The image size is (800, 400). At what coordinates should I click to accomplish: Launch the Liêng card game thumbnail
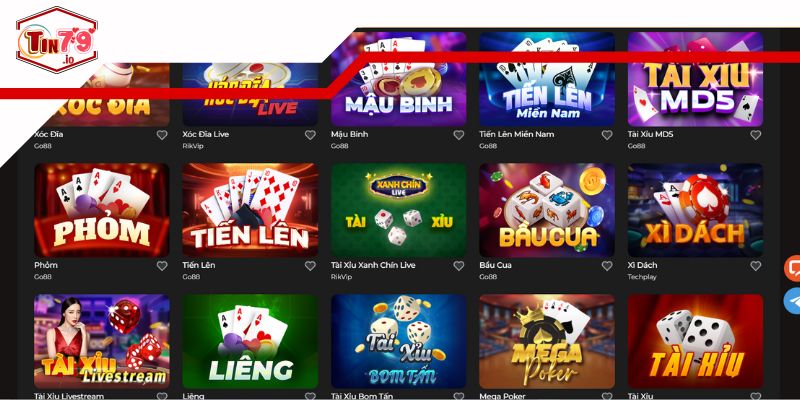[x=250, y=341]
